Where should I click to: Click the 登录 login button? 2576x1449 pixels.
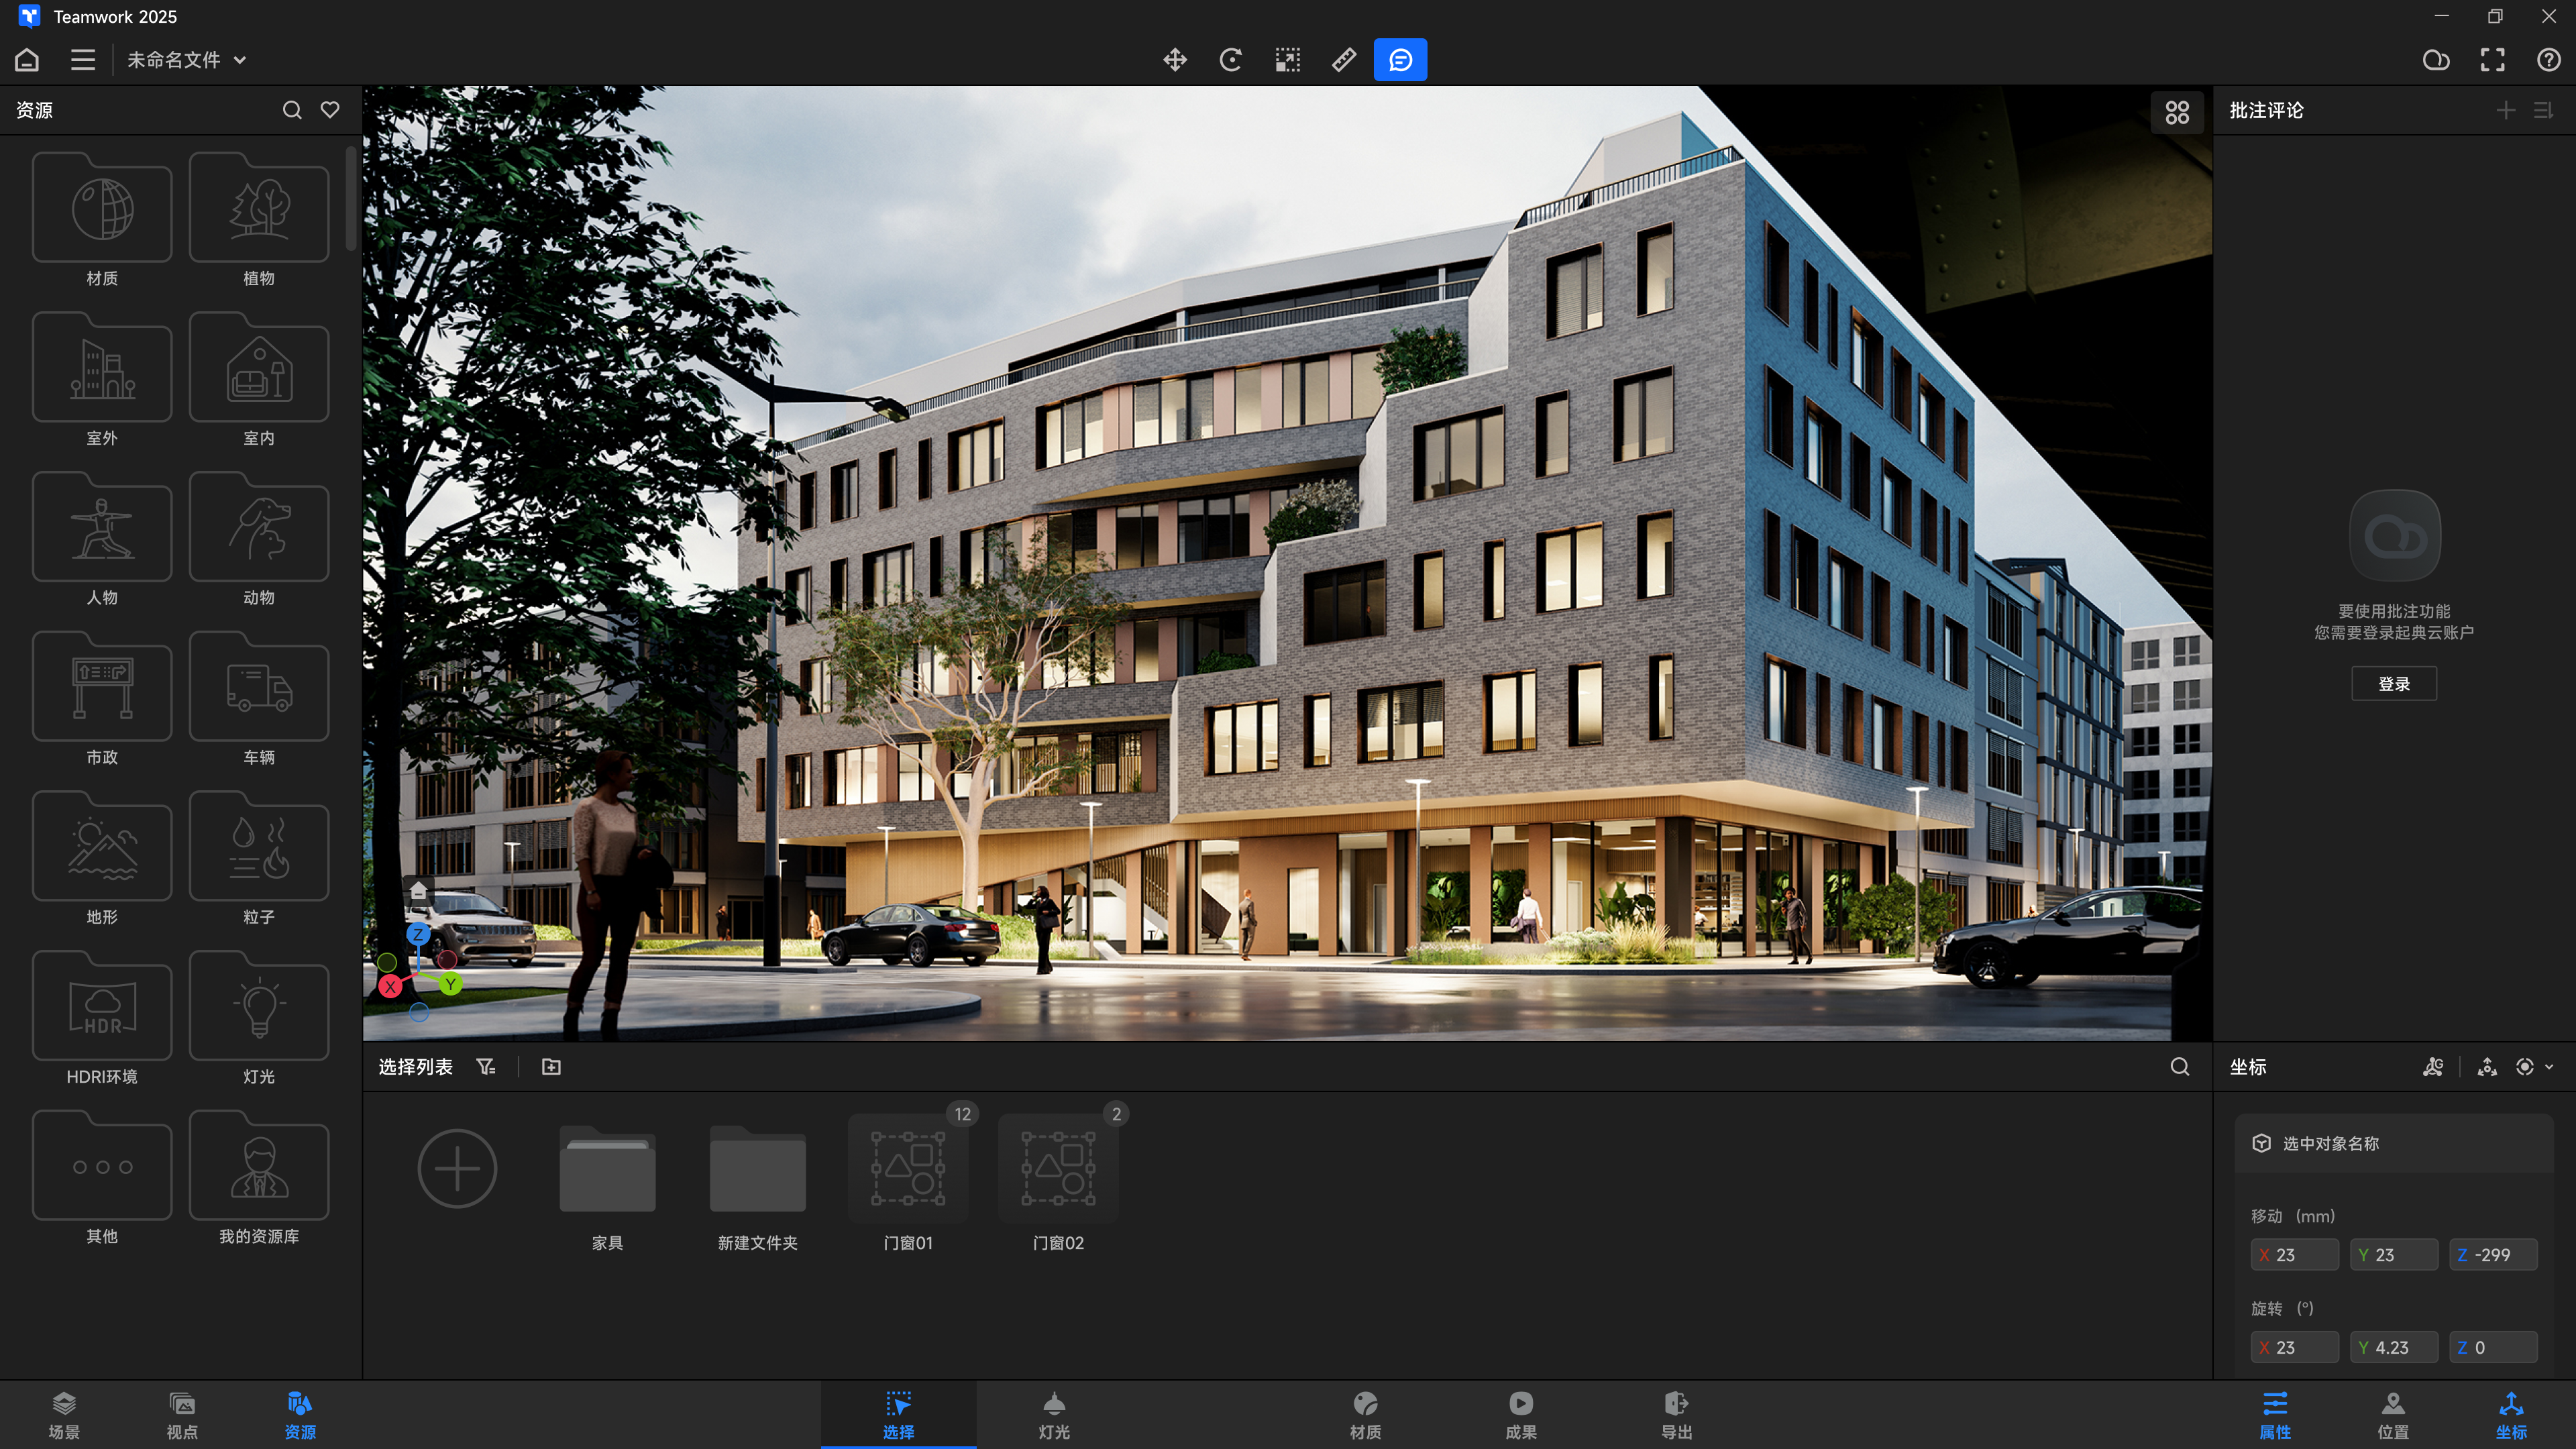[2394, 684]
